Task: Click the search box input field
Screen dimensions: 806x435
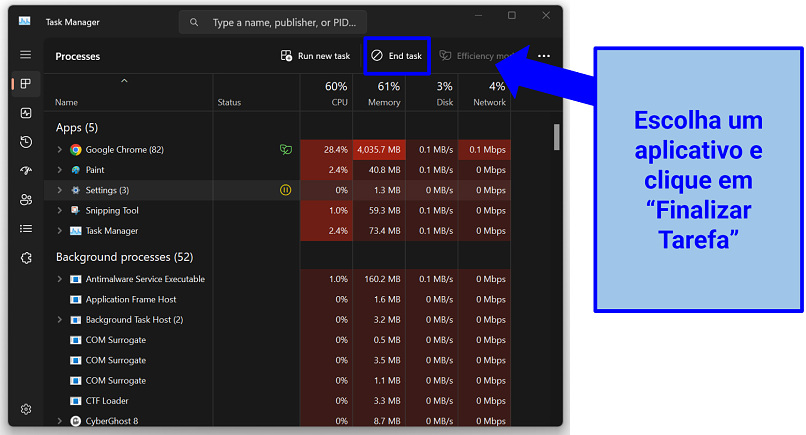Action: 273,22
